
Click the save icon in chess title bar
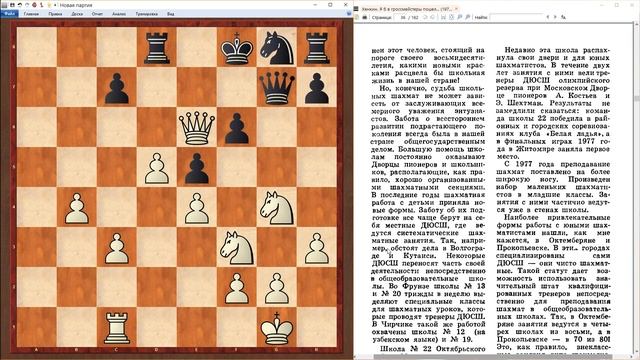click(12, 5)
